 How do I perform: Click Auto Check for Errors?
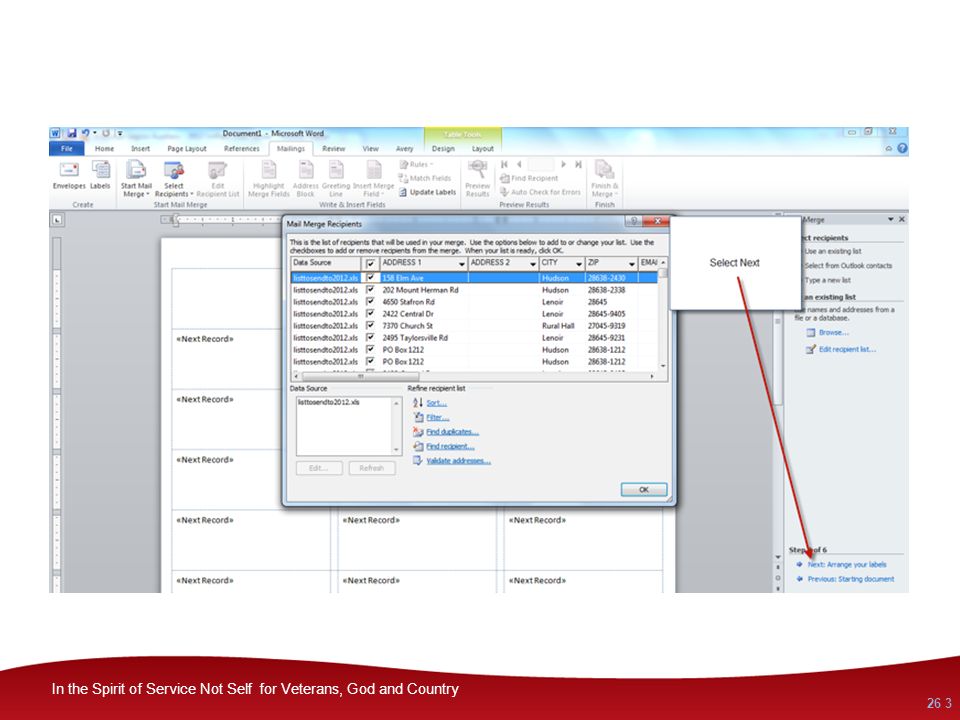click(540, 192)
